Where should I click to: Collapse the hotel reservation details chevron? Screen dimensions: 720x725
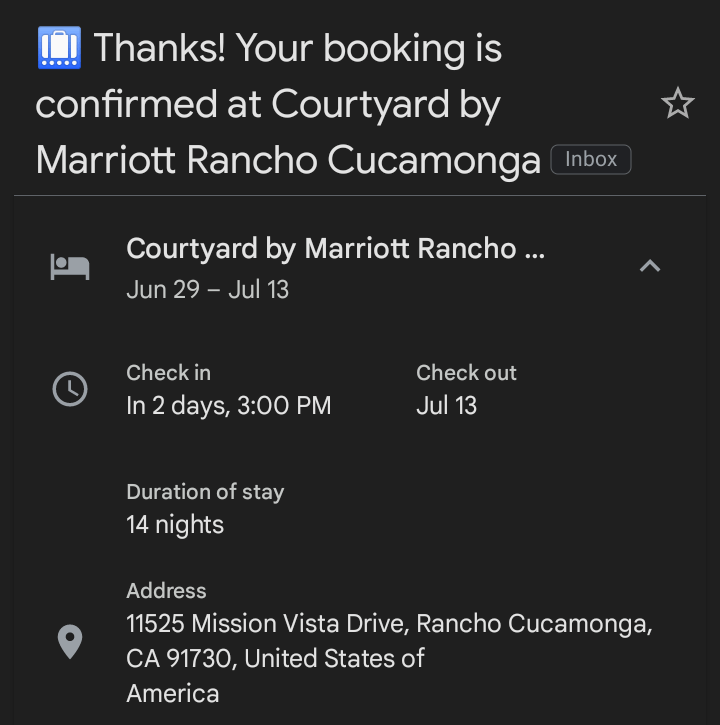pyautogui.click(x=650, y=266)
